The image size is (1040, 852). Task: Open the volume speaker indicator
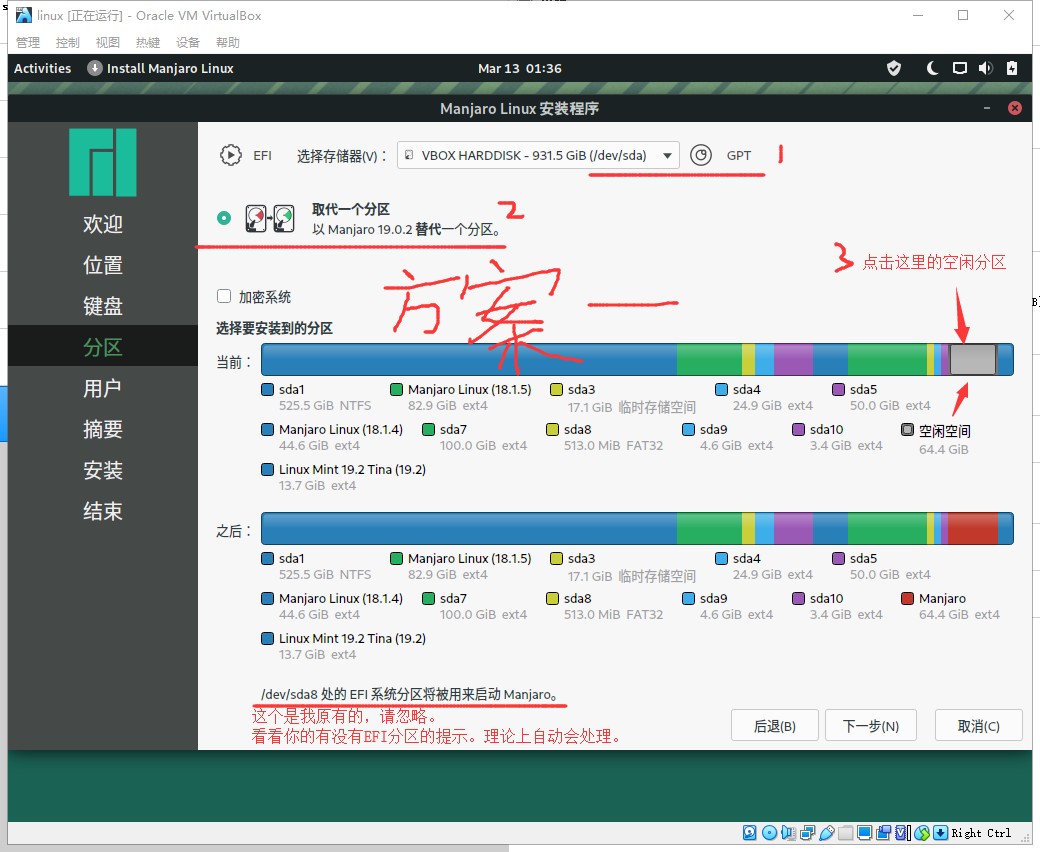click(985, 68)
